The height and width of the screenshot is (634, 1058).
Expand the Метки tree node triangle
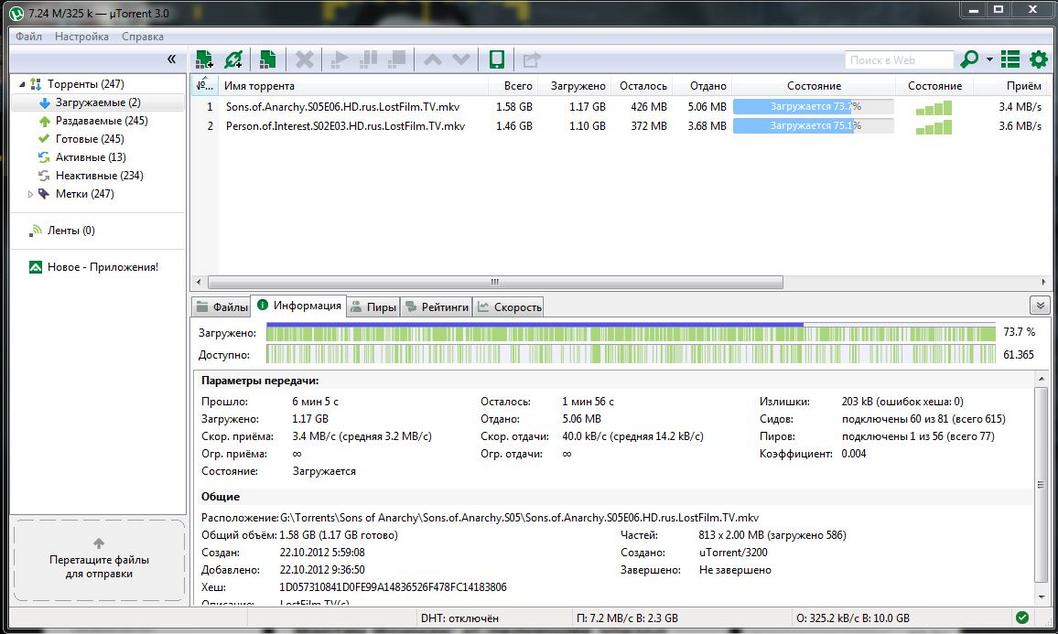30,194
